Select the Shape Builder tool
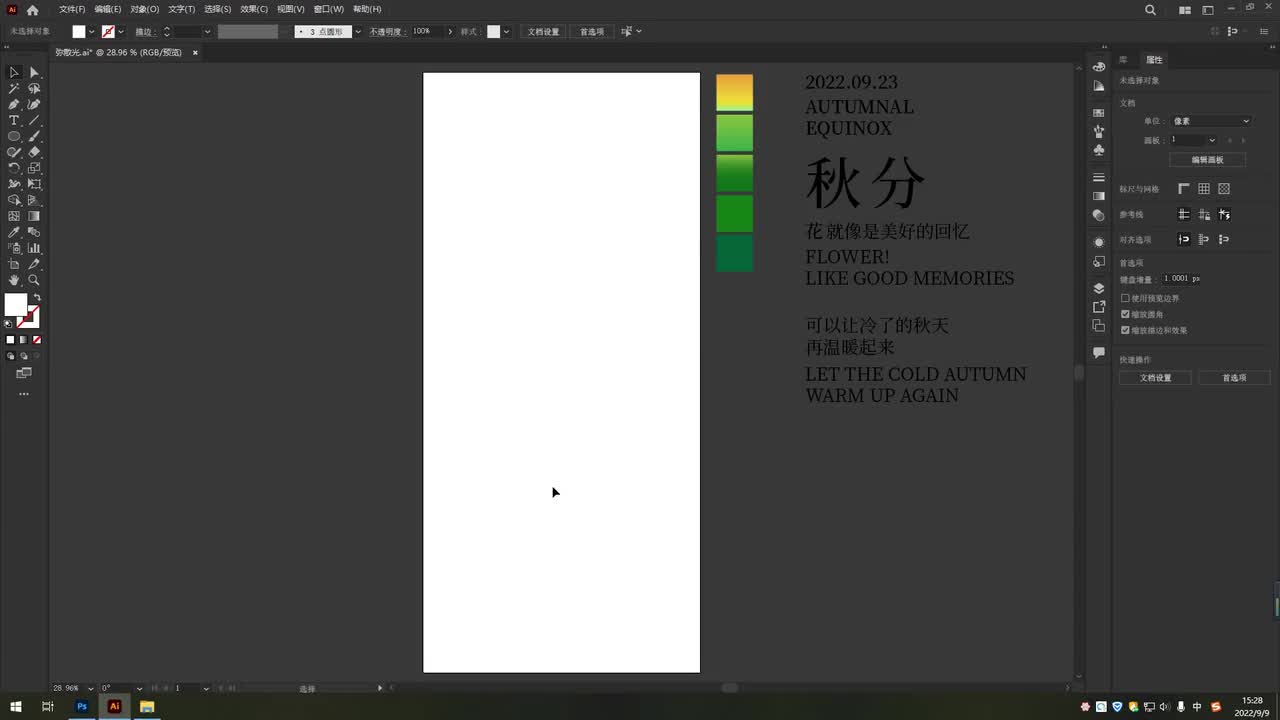 point(14,200)
